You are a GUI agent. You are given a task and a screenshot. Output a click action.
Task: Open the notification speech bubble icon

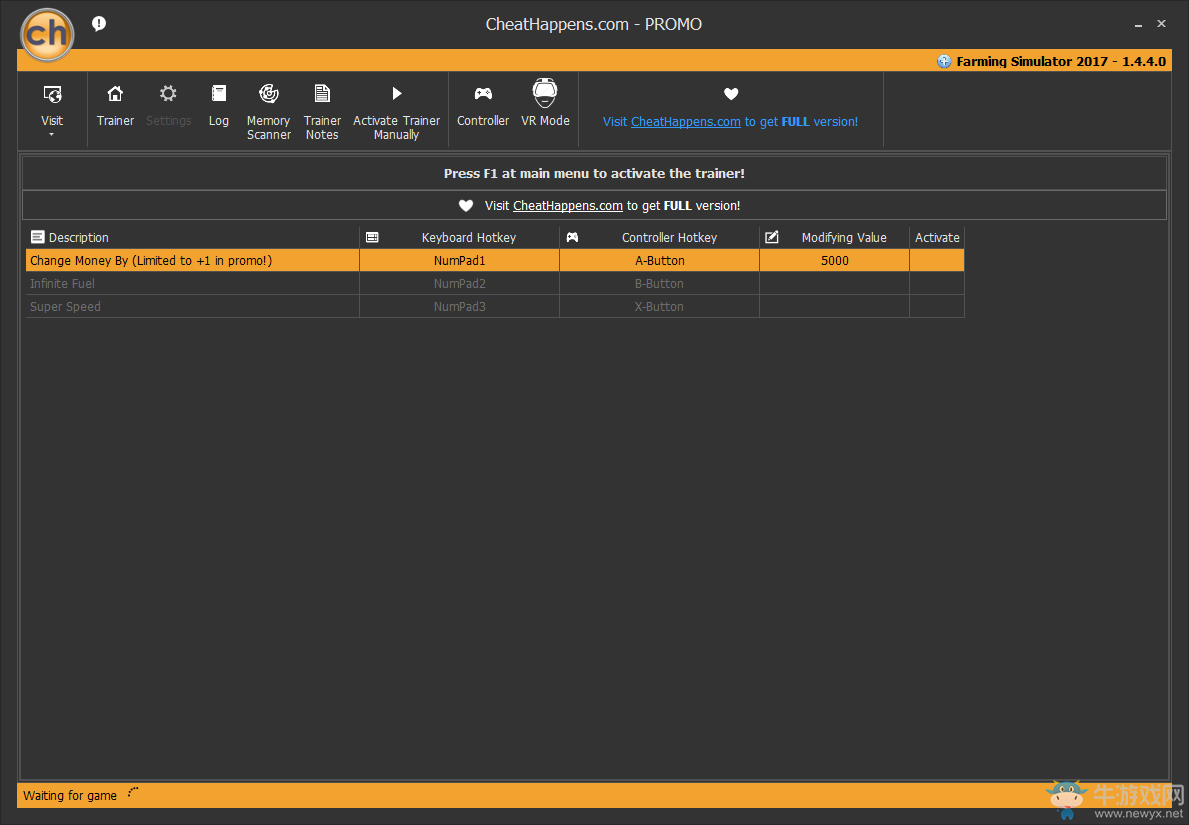click(x=99, y=24)
